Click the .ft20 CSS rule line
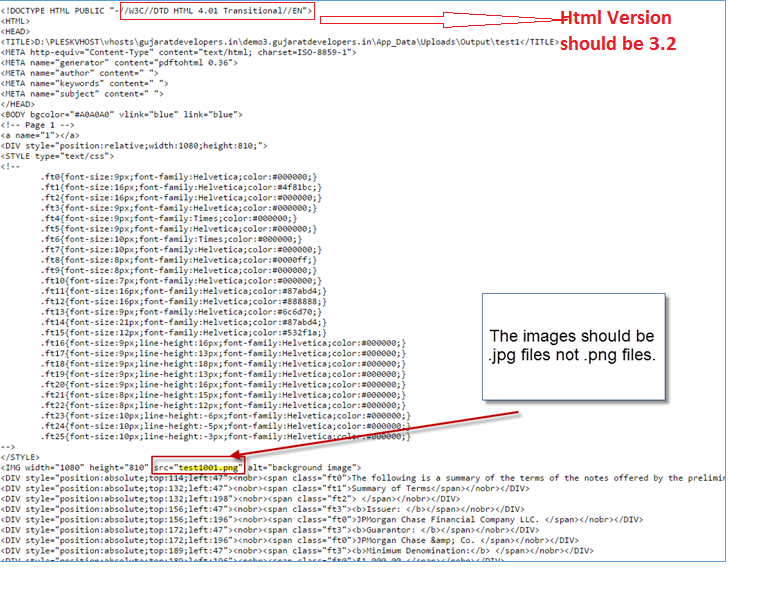Image resolution: width=764 pixels, height=596 pixels. 223,385
